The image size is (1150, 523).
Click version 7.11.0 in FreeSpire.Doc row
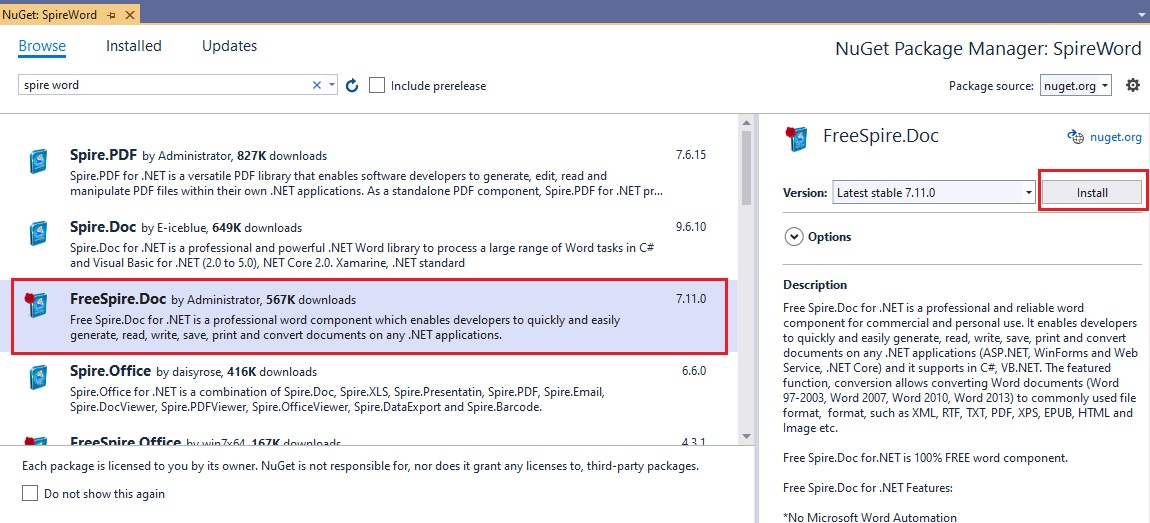click(x=691, y=299)
